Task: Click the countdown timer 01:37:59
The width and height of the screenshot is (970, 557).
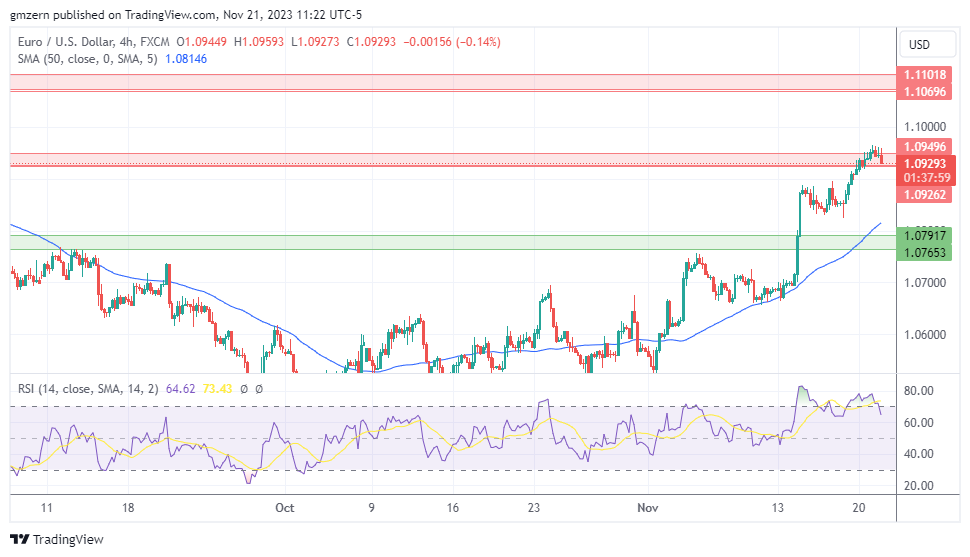Action: click(926, 178)
